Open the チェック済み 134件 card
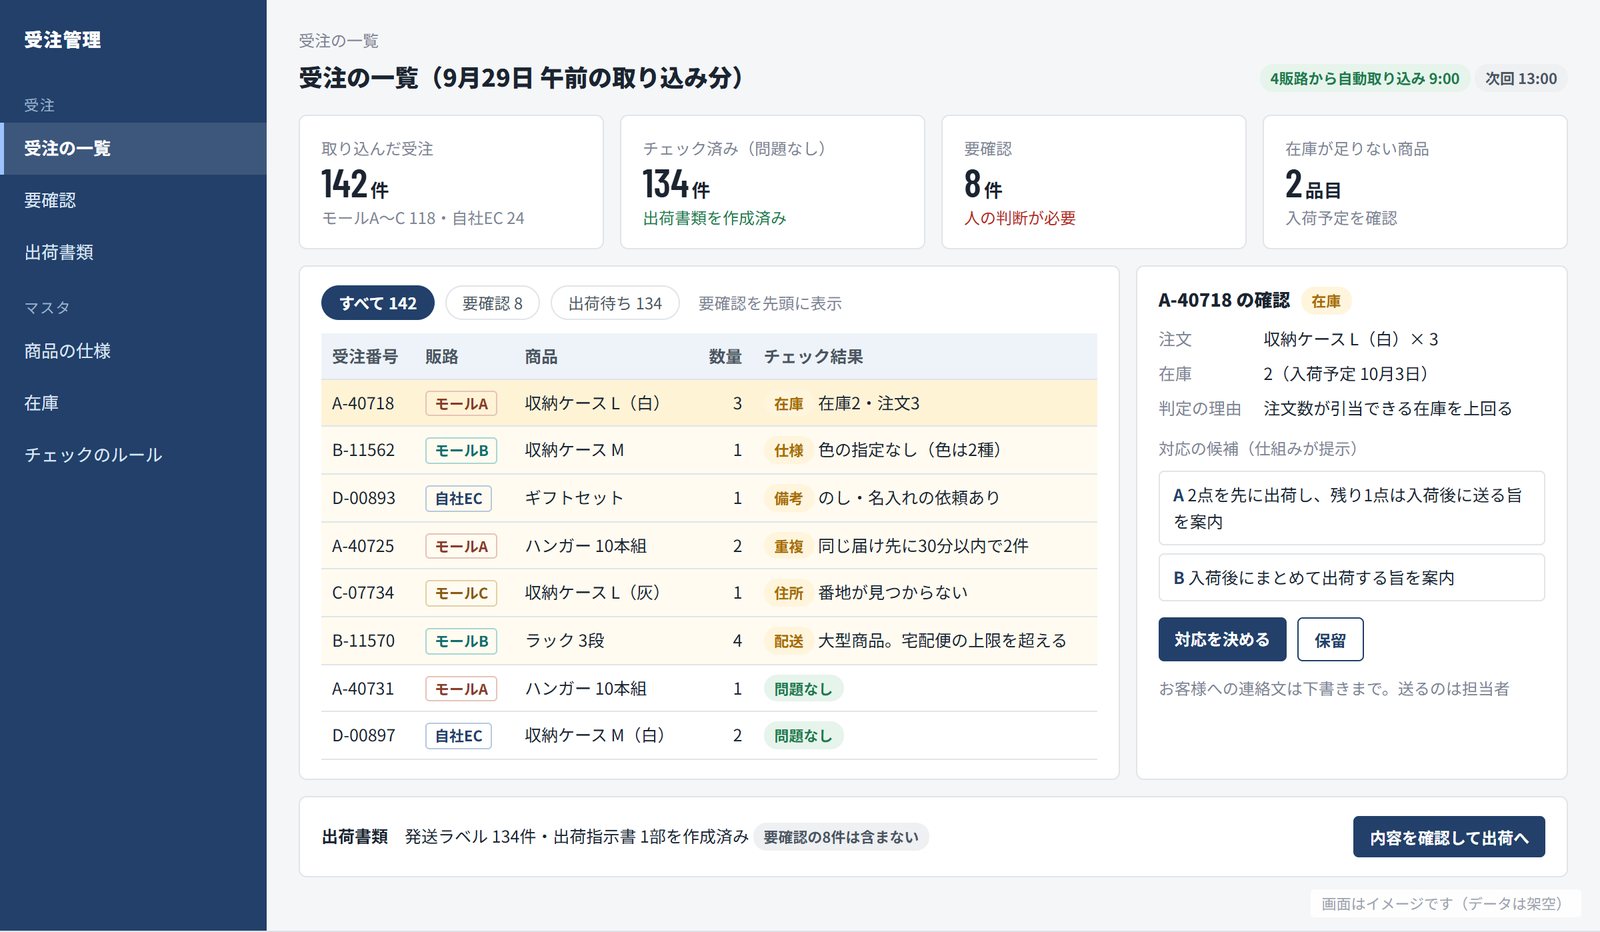Image resolution: width=1600 pixels, height=932 pixels. (x=772, y=182)
